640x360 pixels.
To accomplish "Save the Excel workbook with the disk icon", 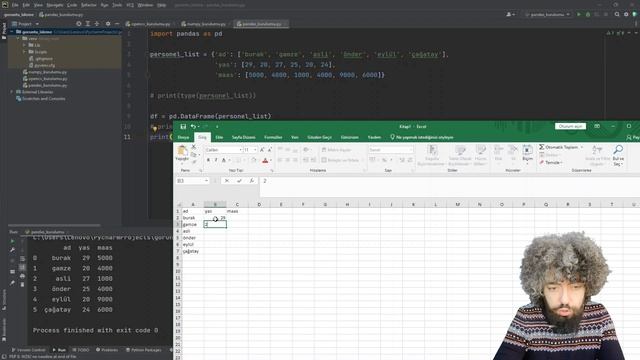I will 183,127.
